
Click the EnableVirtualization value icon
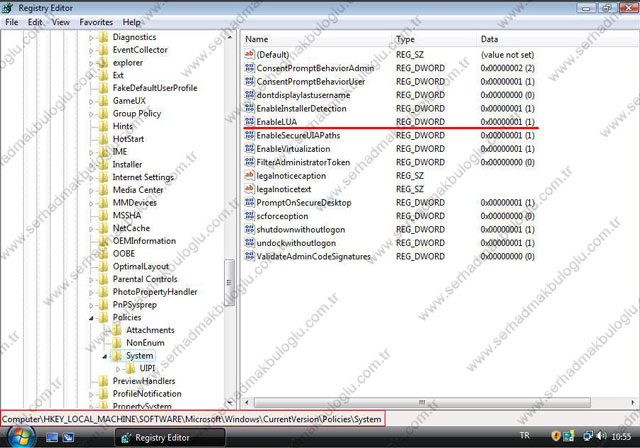point(249,149)
